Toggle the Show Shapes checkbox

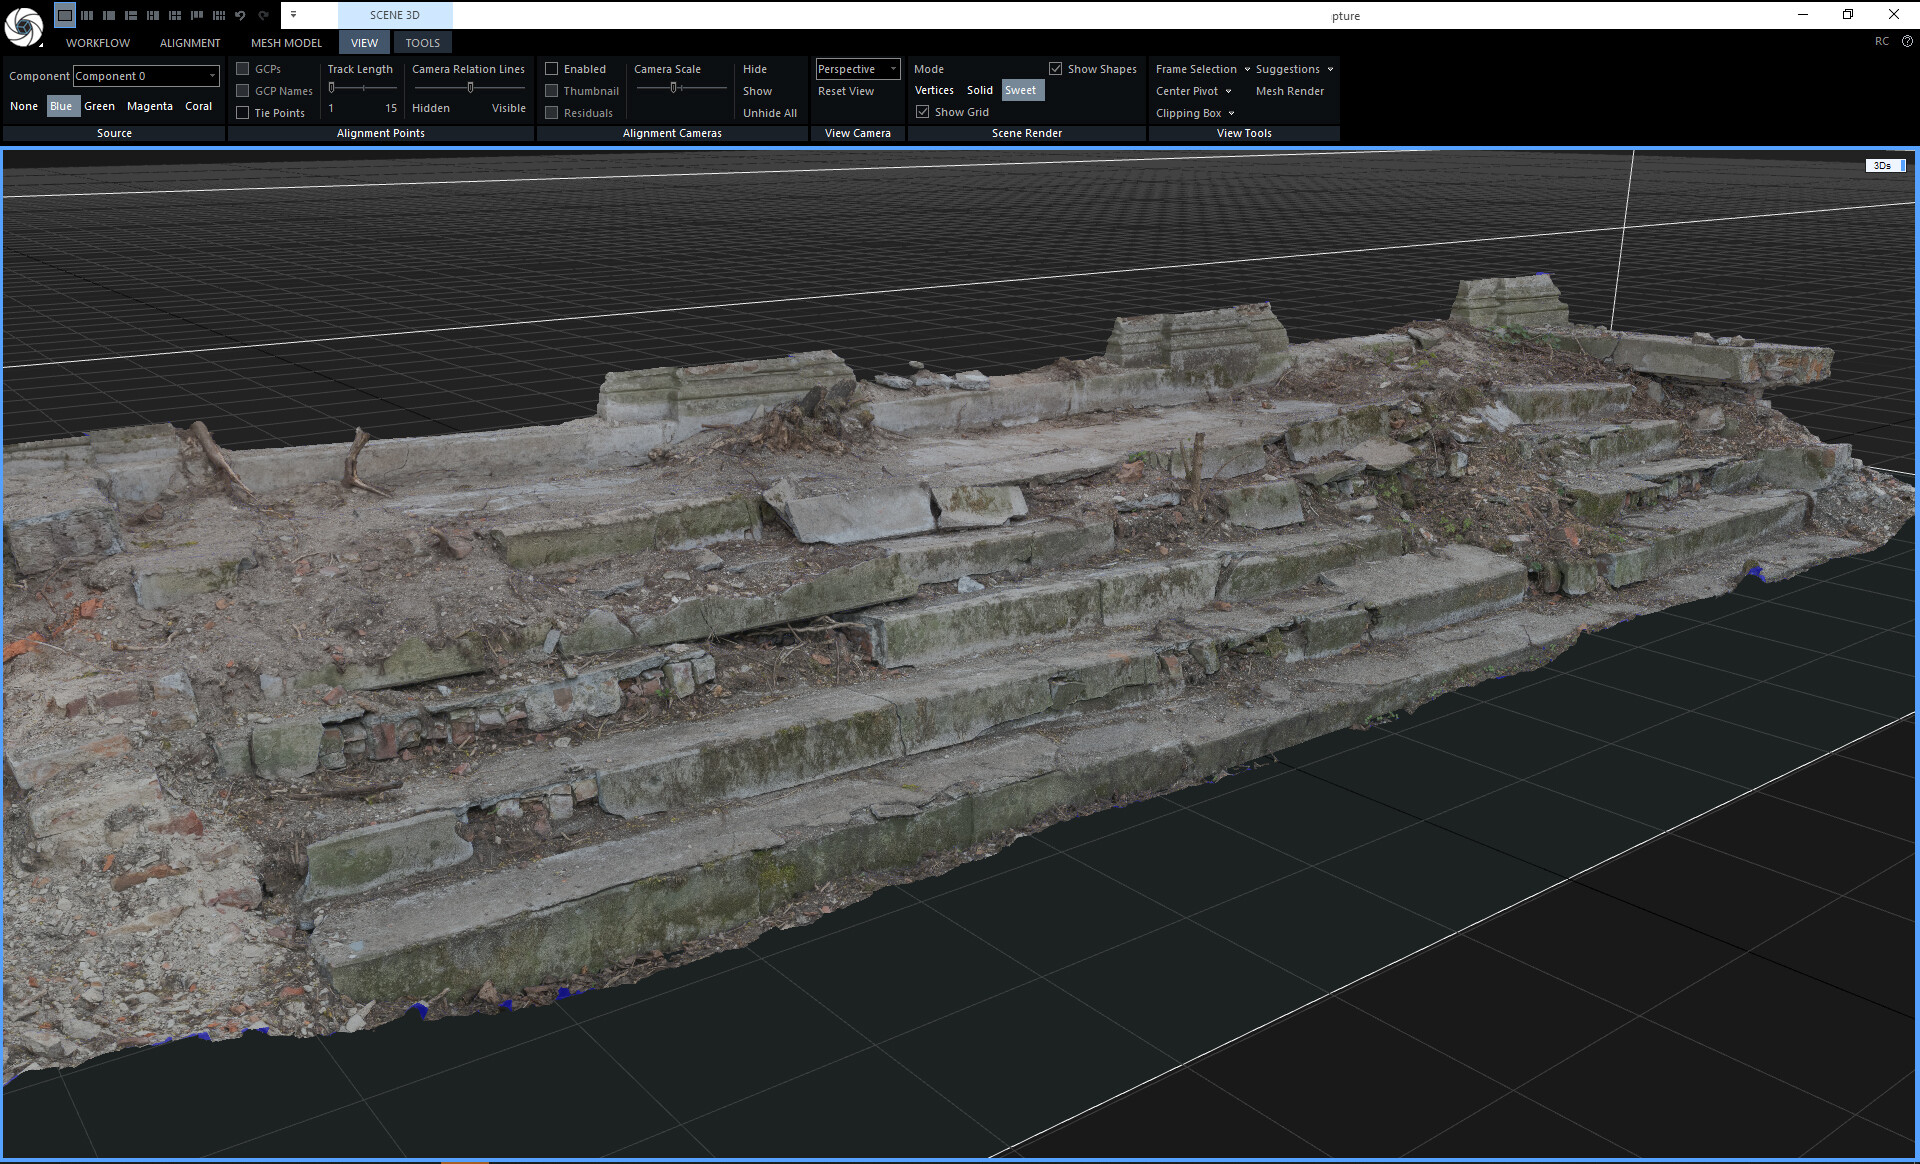(1055, 69)
